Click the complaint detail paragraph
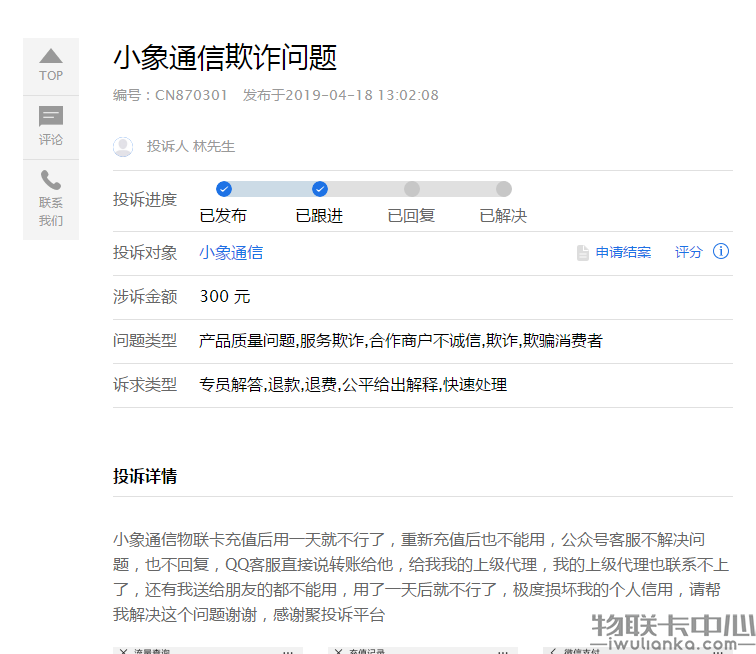This screenshot has height=654, width=756. tap(421, 577)
